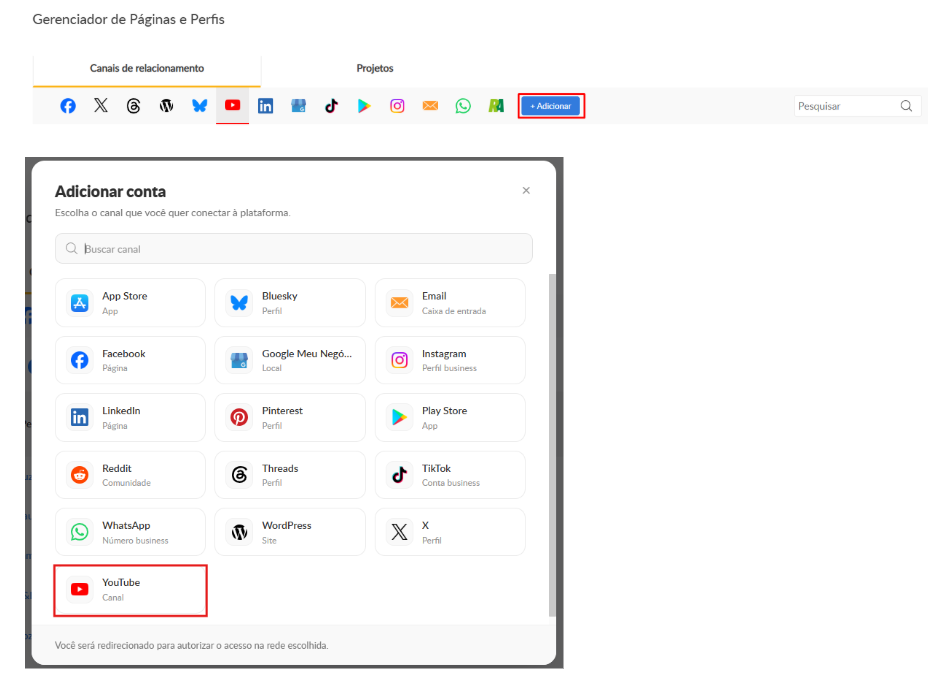Click the magnifier icon in Pesquisar field
Viewport: 945px width, 687px height.
click(906, 106)
